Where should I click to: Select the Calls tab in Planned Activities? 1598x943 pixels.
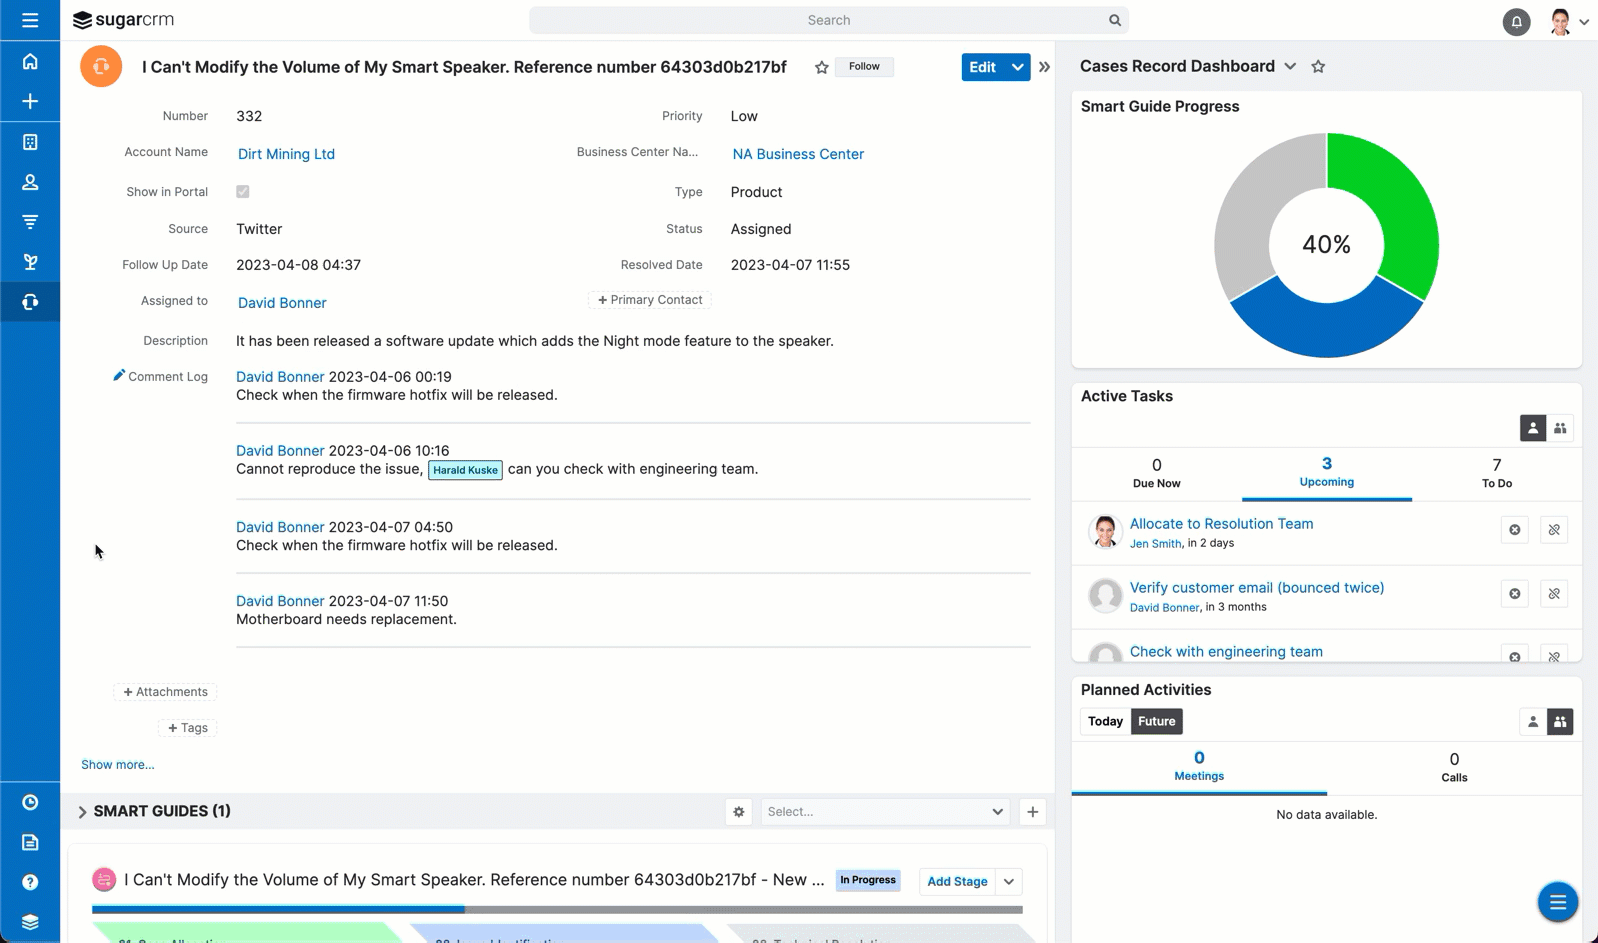[x=1453, y=767]
